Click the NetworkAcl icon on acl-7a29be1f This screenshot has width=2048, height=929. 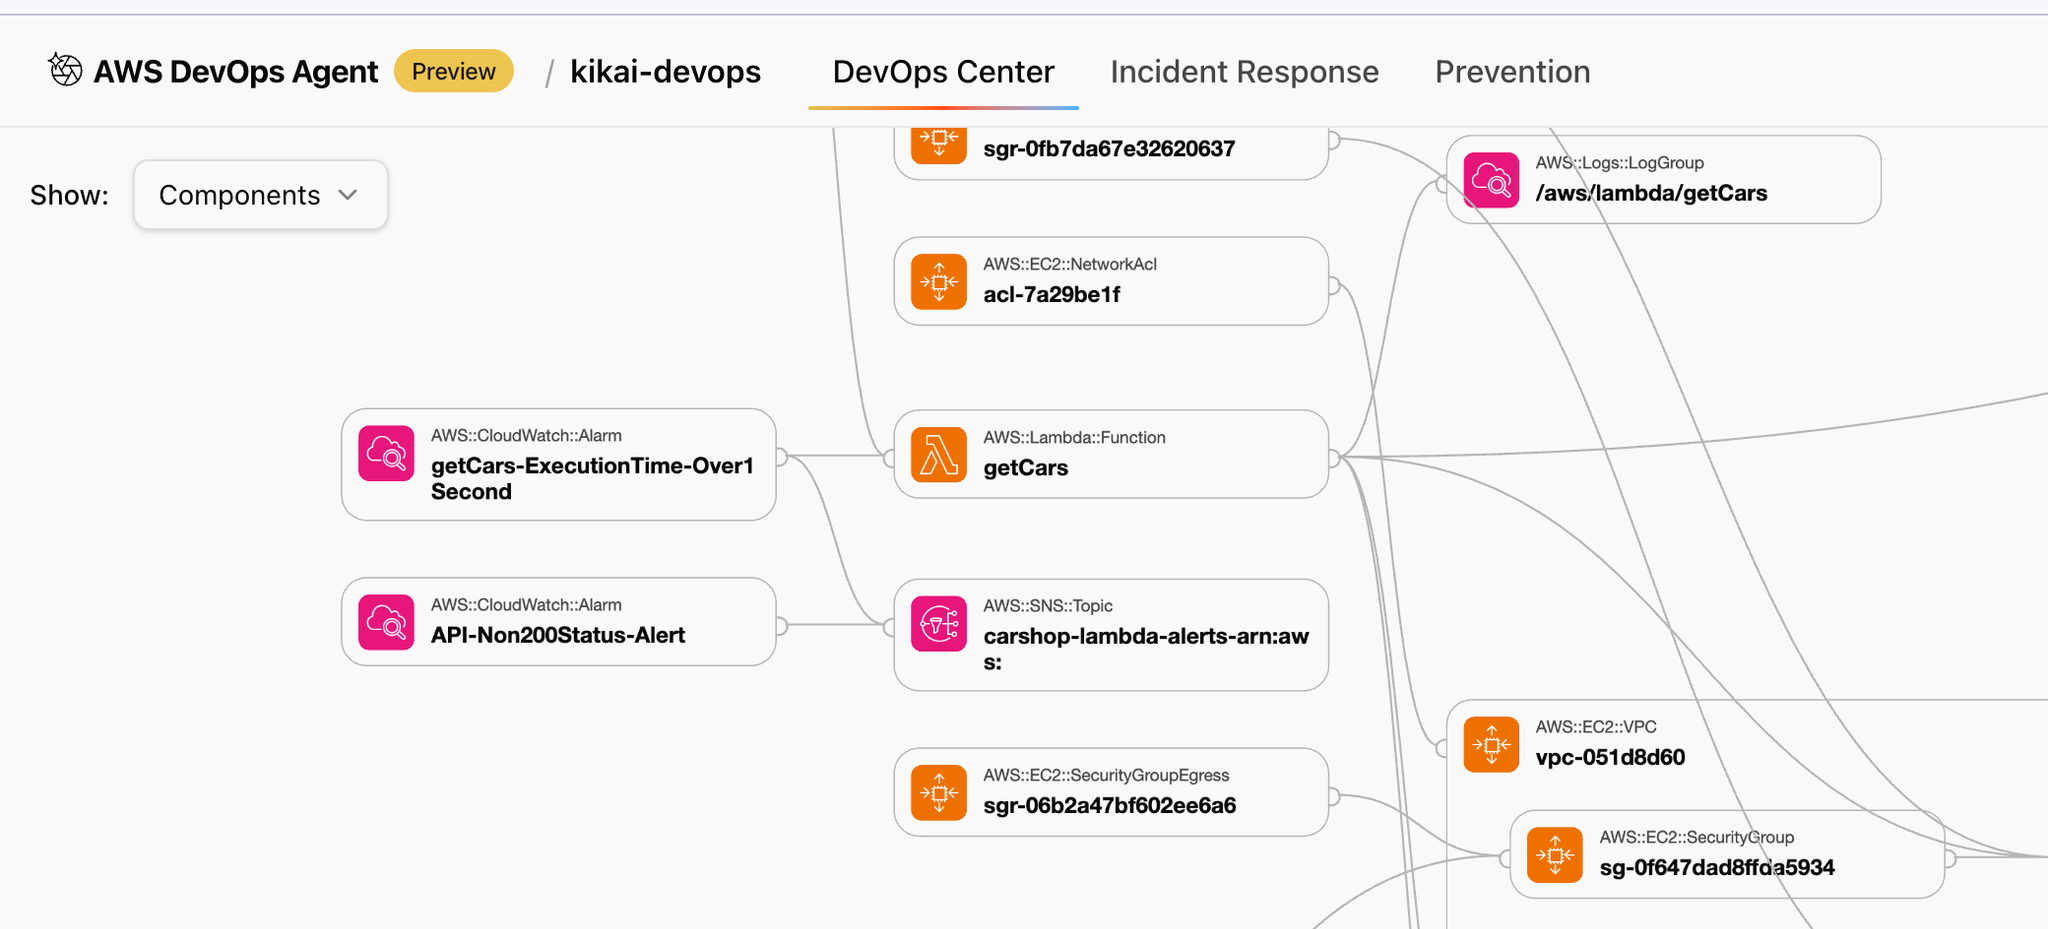[939, 281]
